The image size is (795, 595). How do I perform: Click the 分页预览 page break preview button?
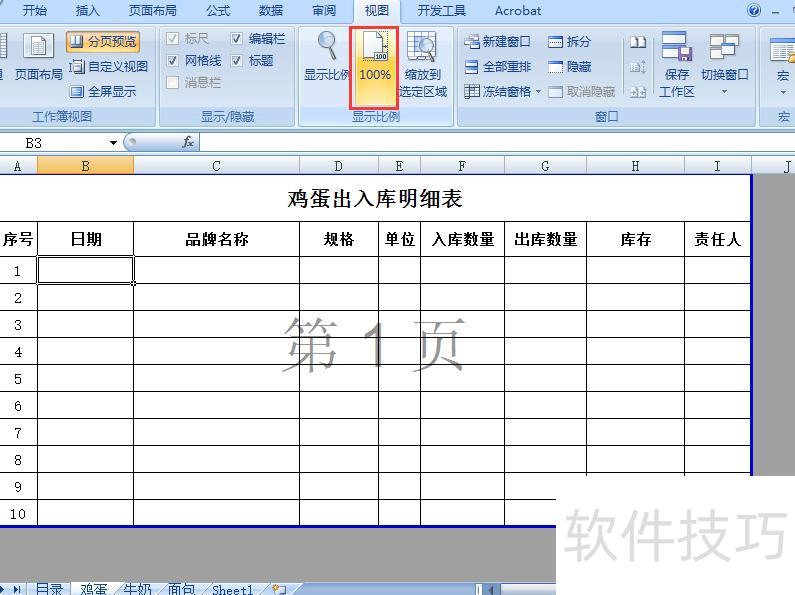click(103, 42)
